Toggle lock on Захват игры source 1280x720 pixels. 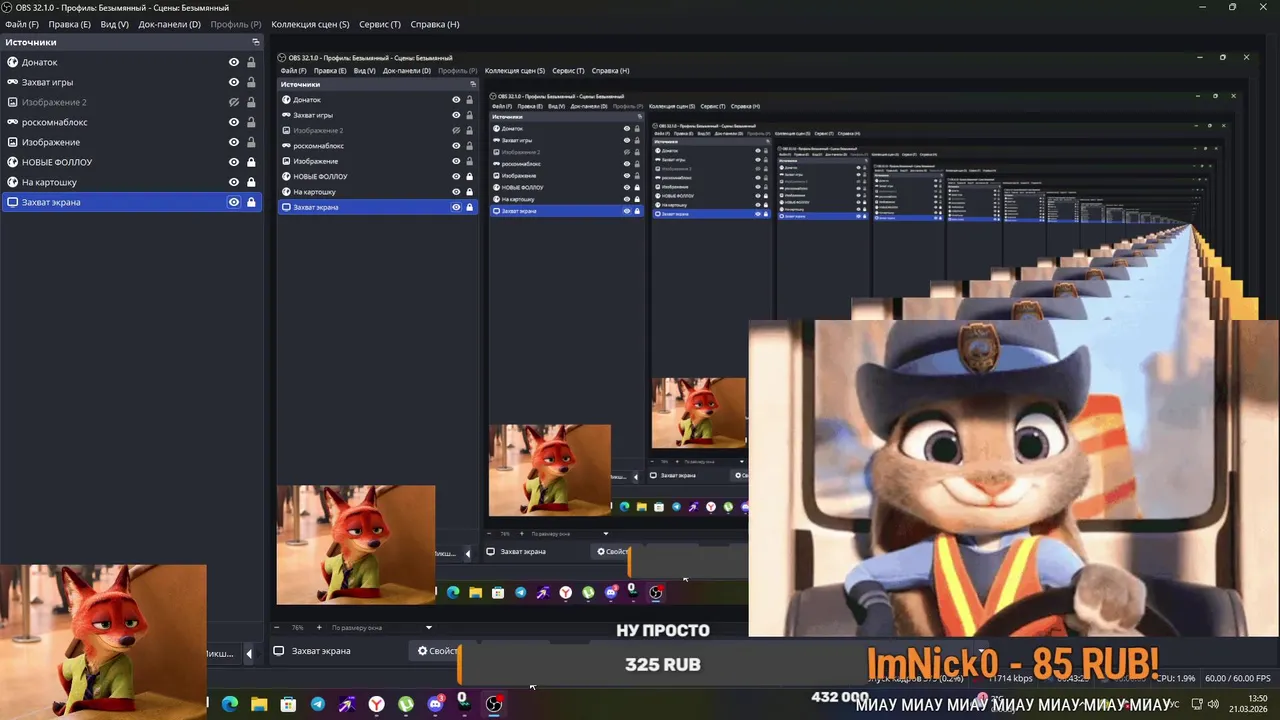pos(251,82)
